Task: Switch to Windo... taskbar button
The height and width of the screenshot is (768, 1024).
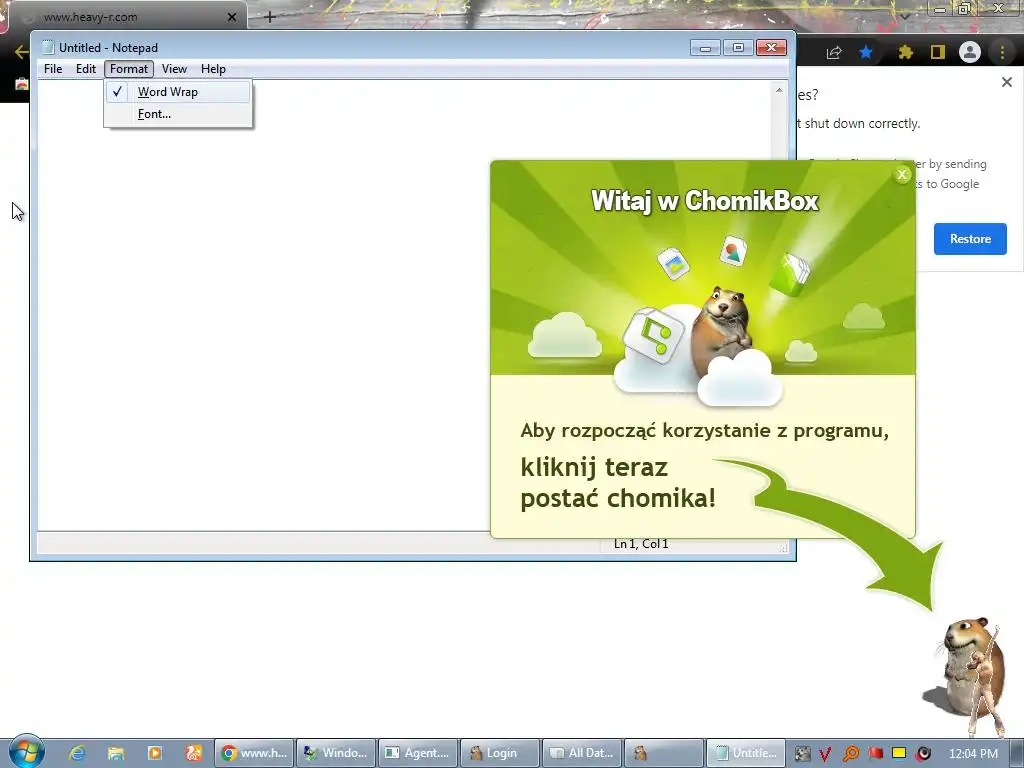Action: coord(336,753)
